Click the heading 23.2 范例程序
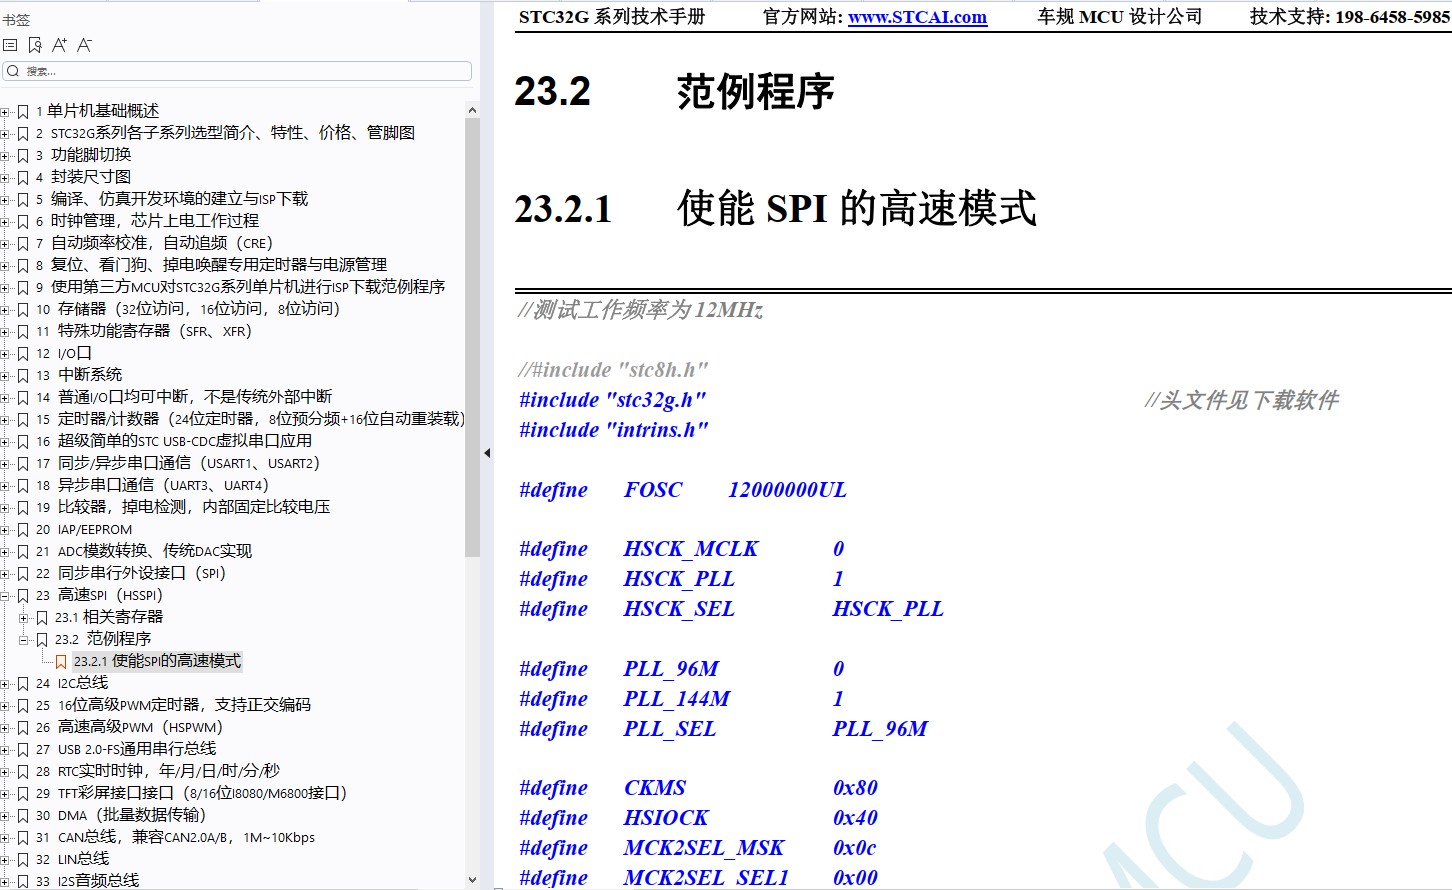Viewport: 1452px width, 890px height. coord(674,91)
